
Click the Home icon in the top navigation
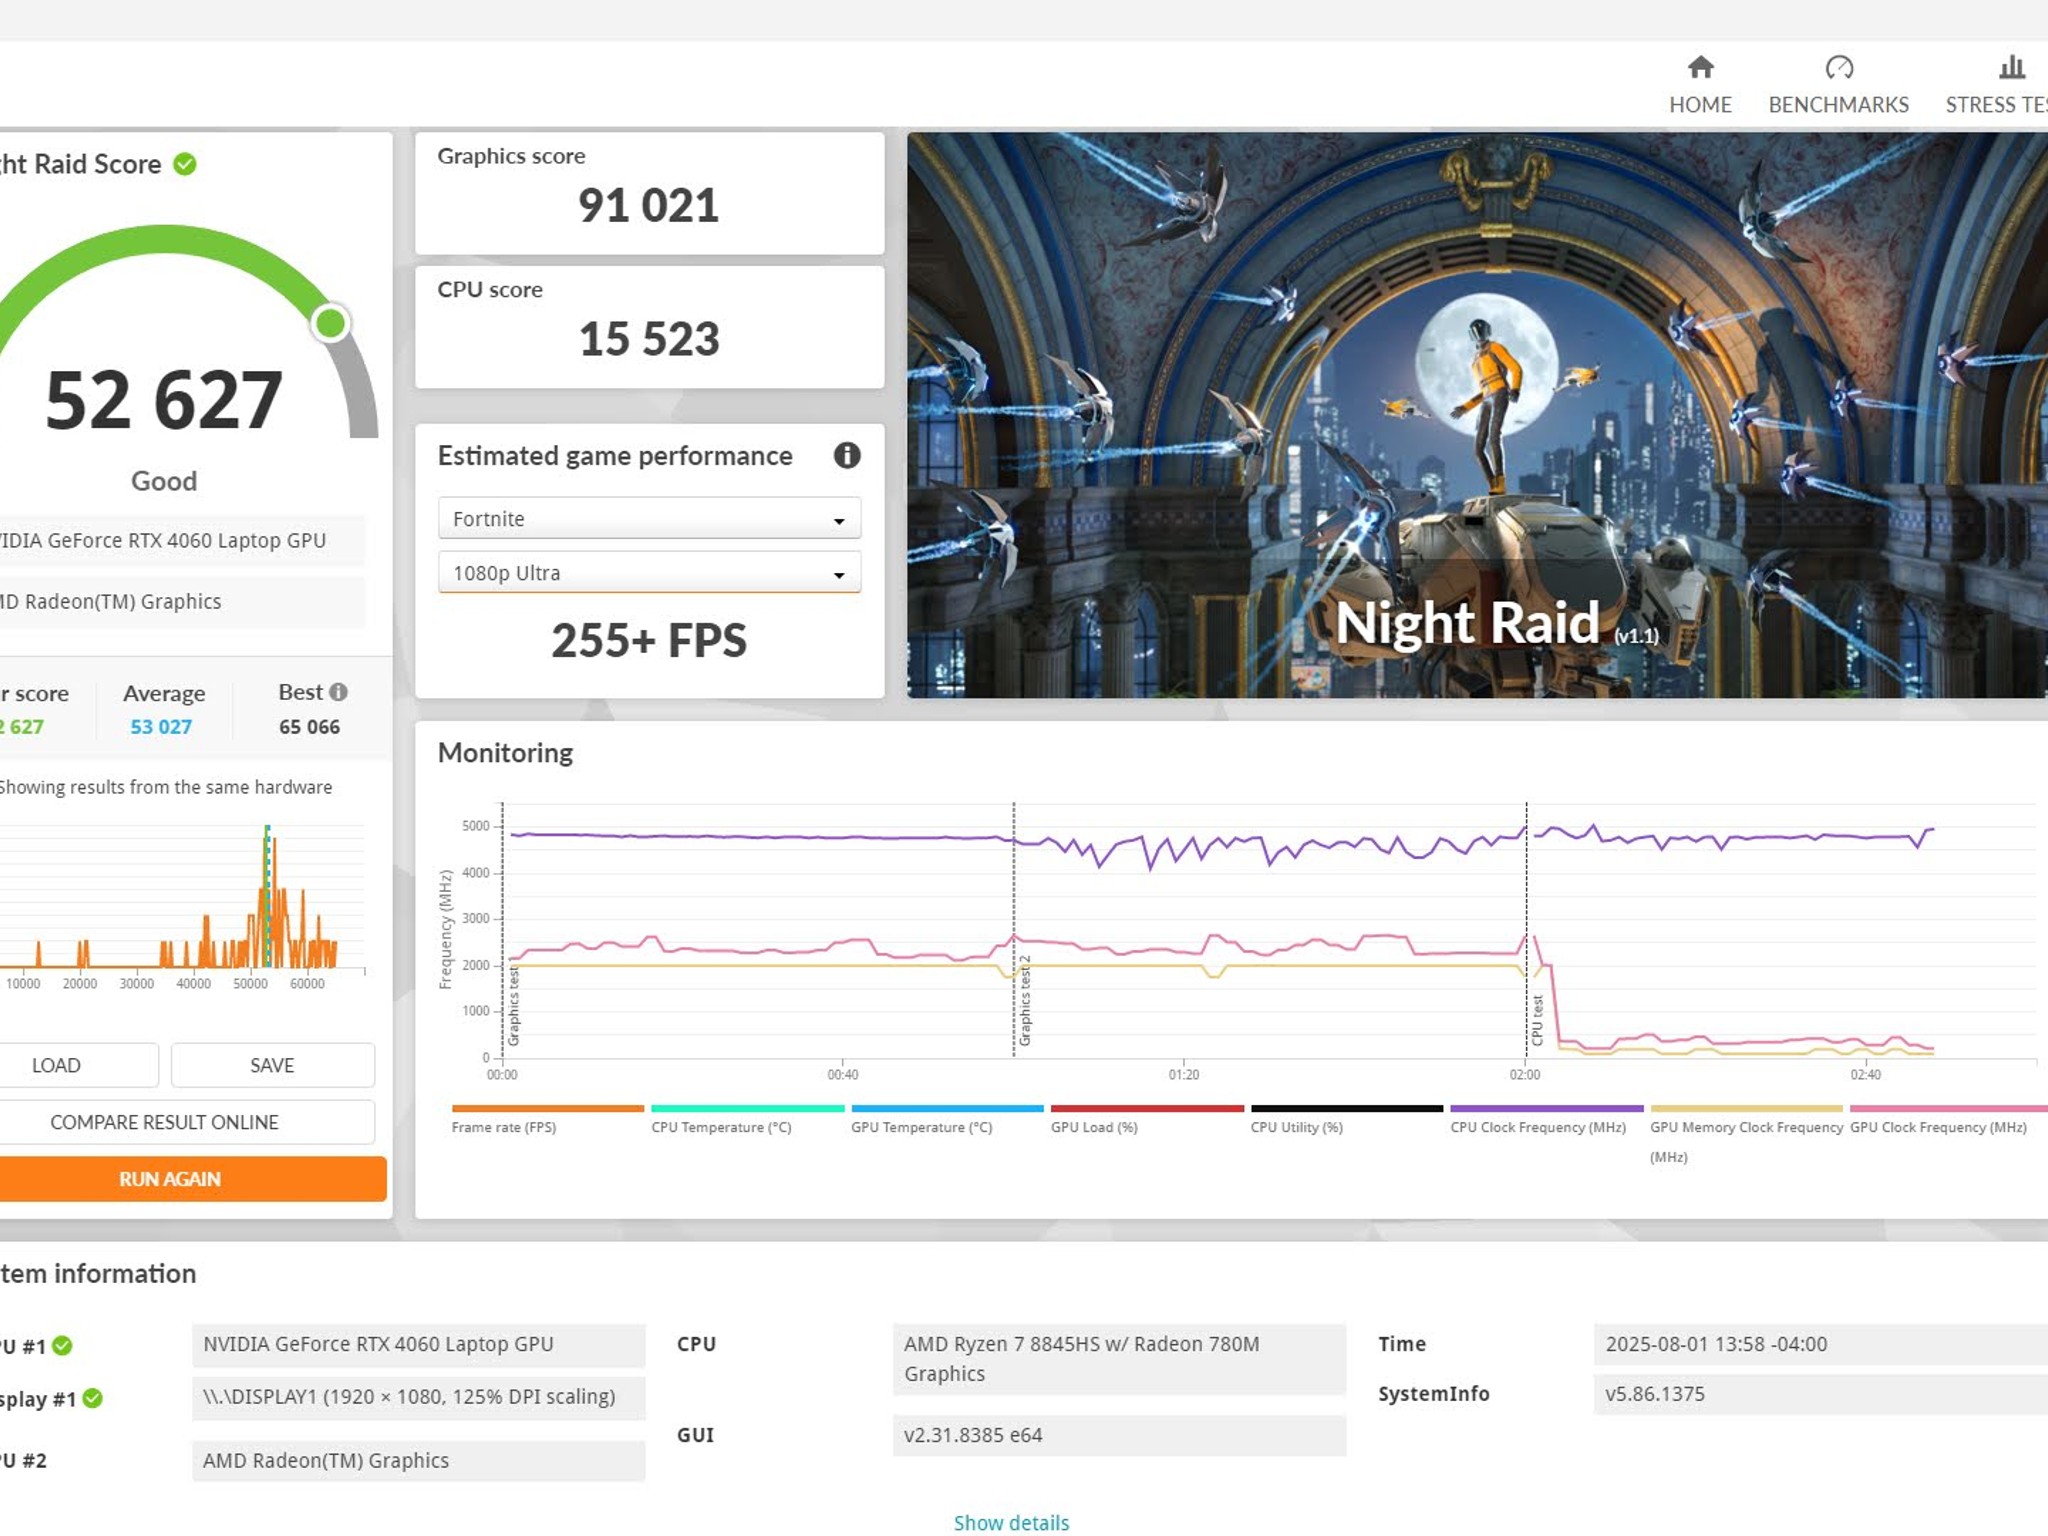coord(1700,68)
